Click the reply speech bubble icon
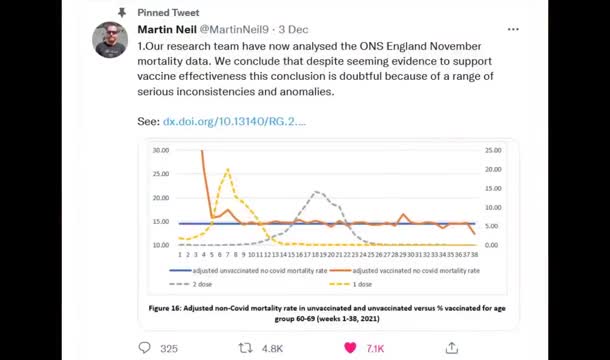This screenshot has width=610, height=360. pos(144,348)
